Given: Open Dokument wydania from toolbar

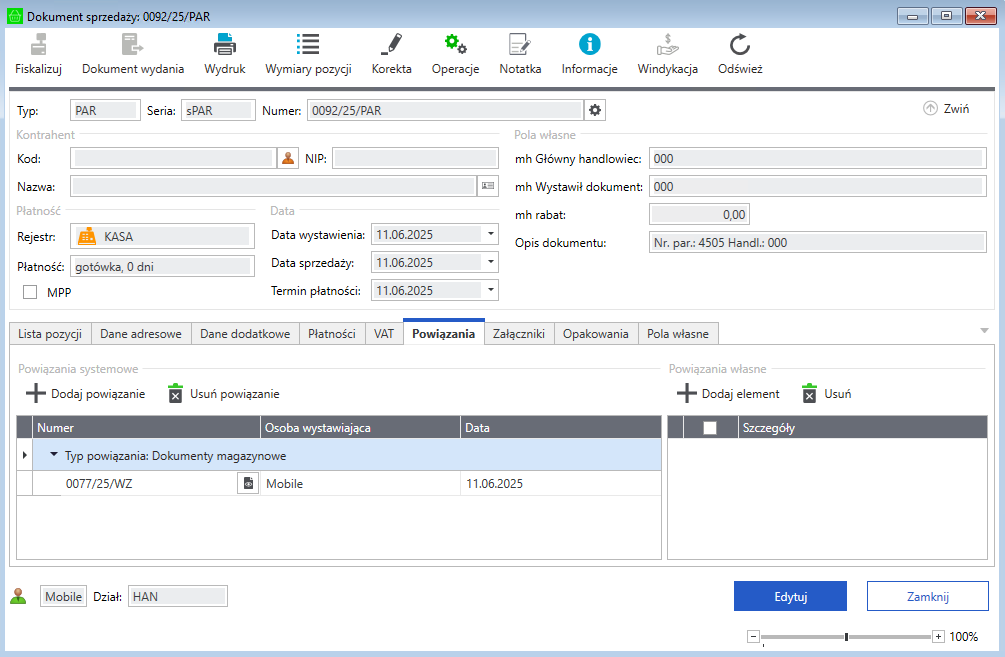Looking at the screenshot, I should [132, 45].
